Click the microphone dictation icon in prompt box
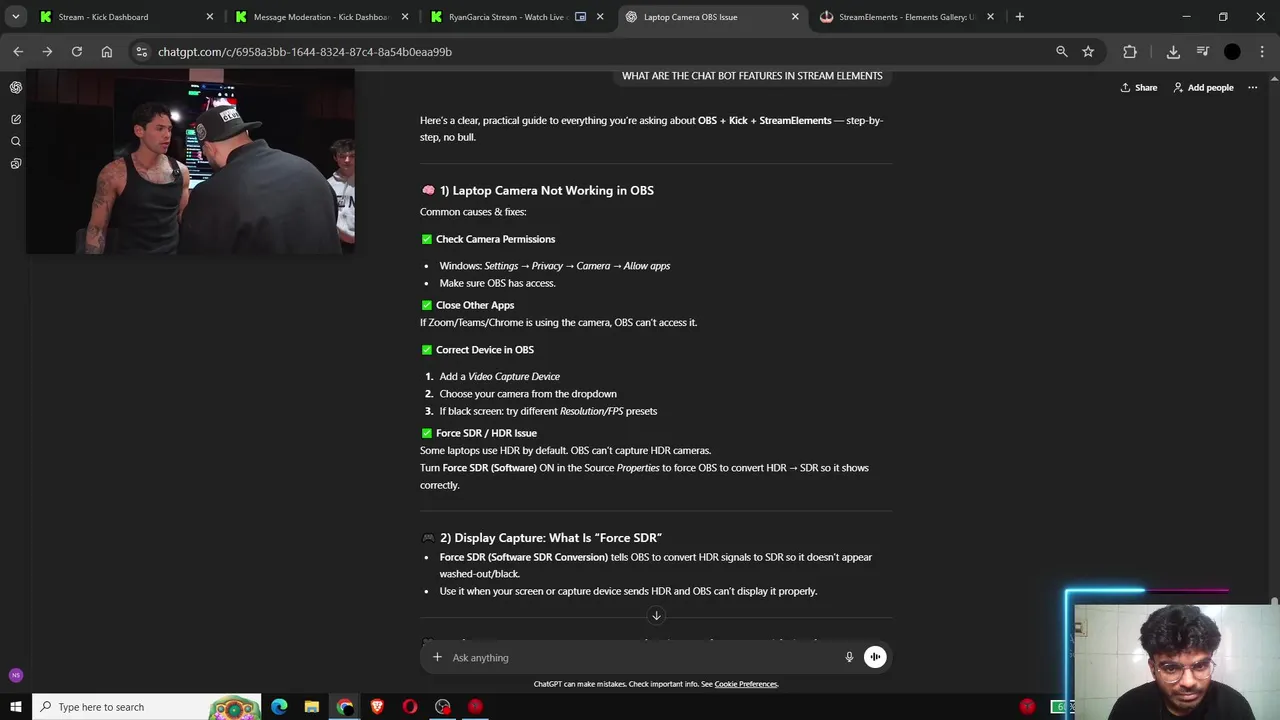This screenshot has height=720, width=1280. (849, 657)
